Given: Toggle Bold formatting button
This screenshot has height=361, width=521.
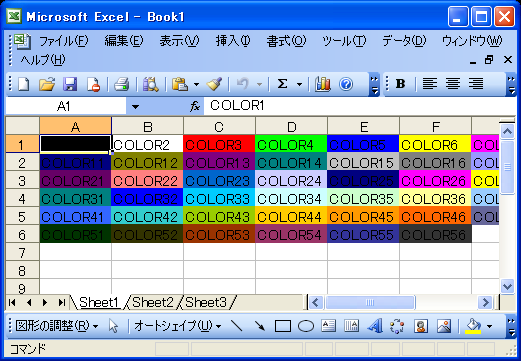Looking at the screenshot, I should (400, 84).
